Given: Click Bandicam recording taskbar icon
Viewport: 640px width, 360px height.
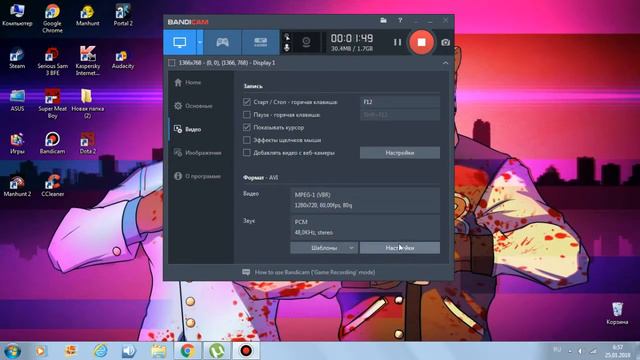Looking at the screenshot, I should pos(246,351).
